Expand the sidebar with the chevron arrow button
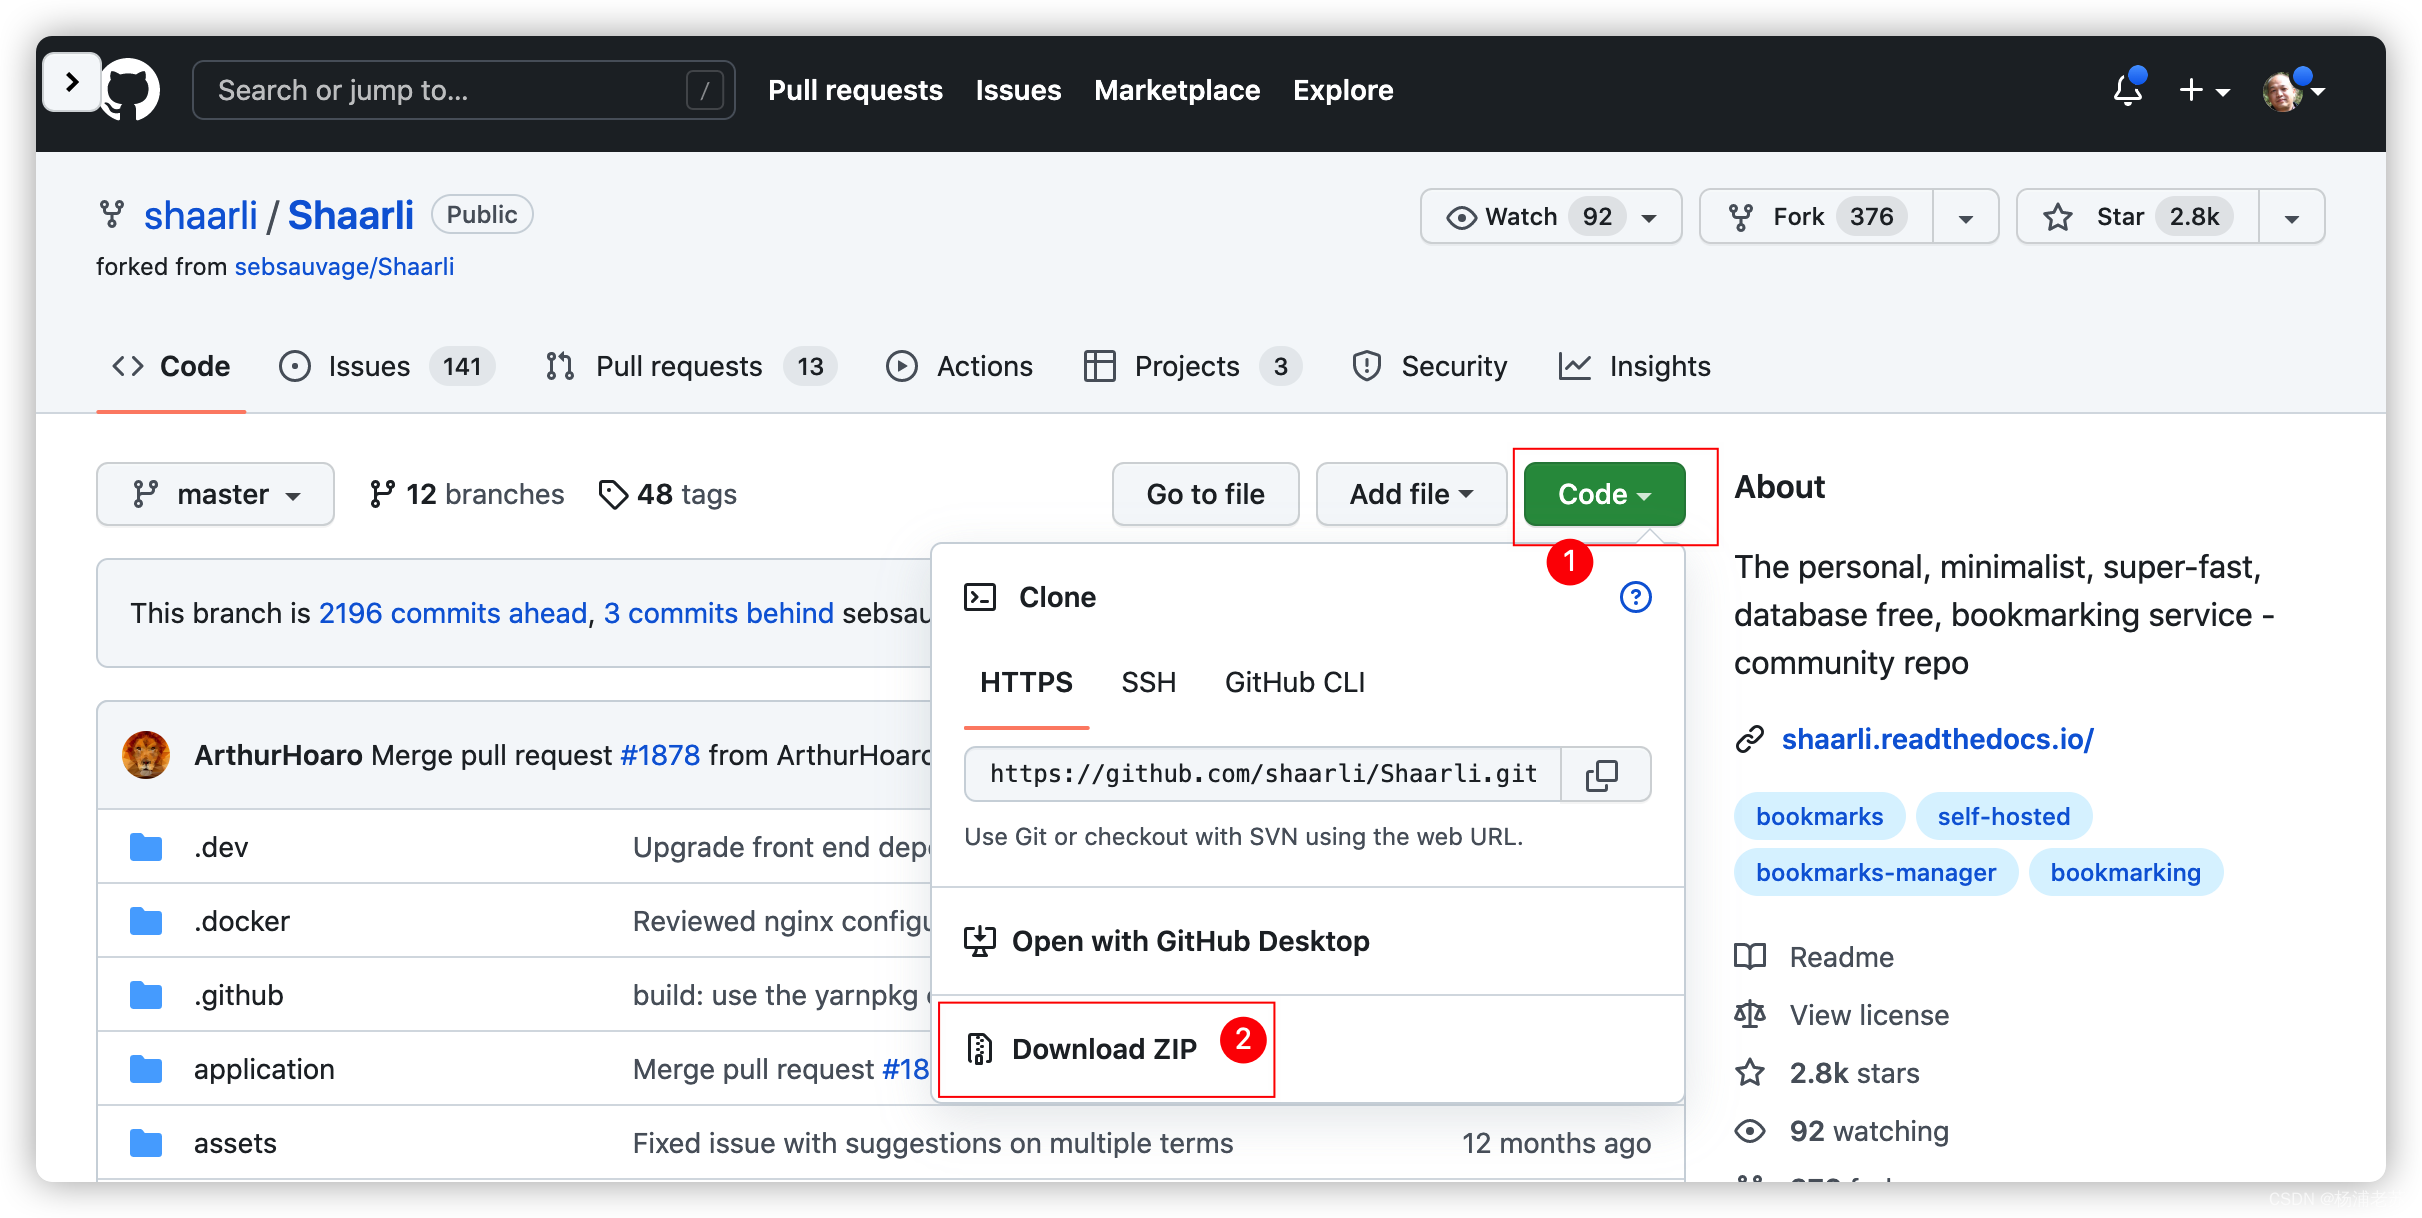Viewport: 2422px width, 1218px height. click(x=71, y=82)
